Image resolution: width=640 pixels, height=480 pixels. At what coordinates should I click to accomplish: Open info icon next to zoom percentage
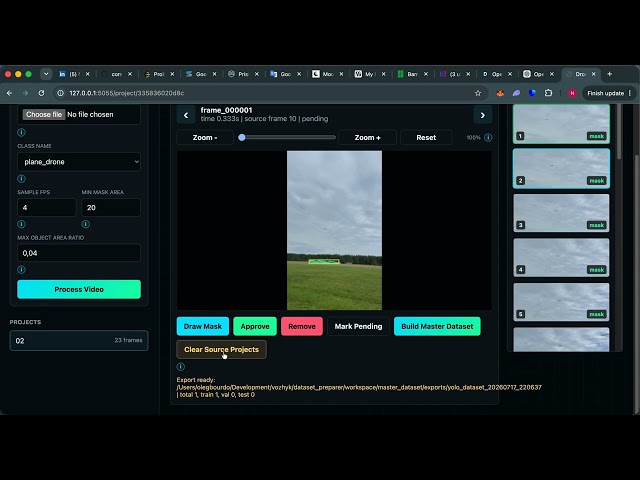tap(488, 138)
